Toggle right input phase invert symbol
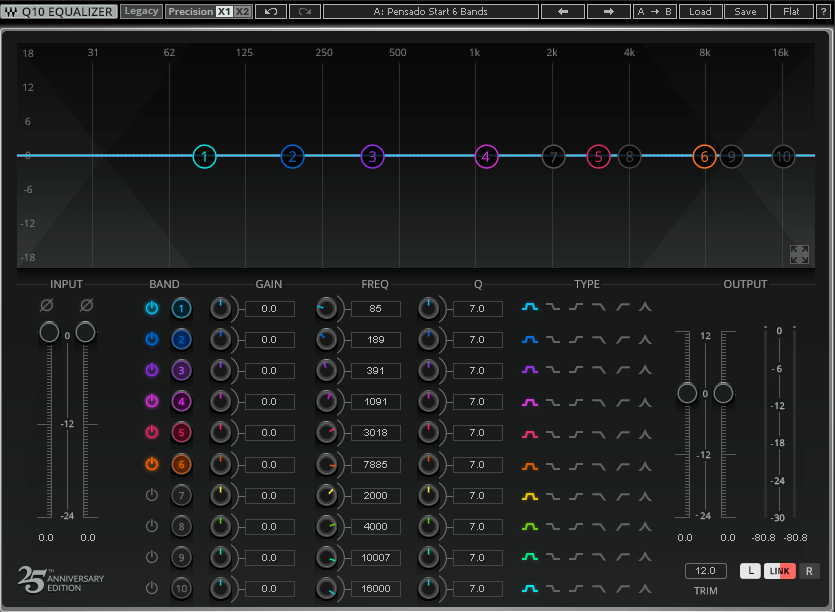 (x=86, y=305)
